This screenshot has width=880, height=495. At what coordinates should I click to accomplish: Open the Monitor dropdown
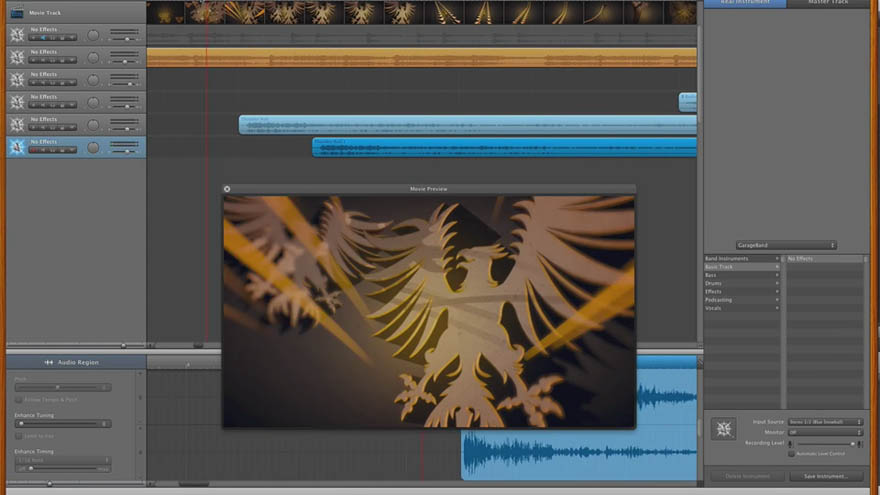[824, 432]
